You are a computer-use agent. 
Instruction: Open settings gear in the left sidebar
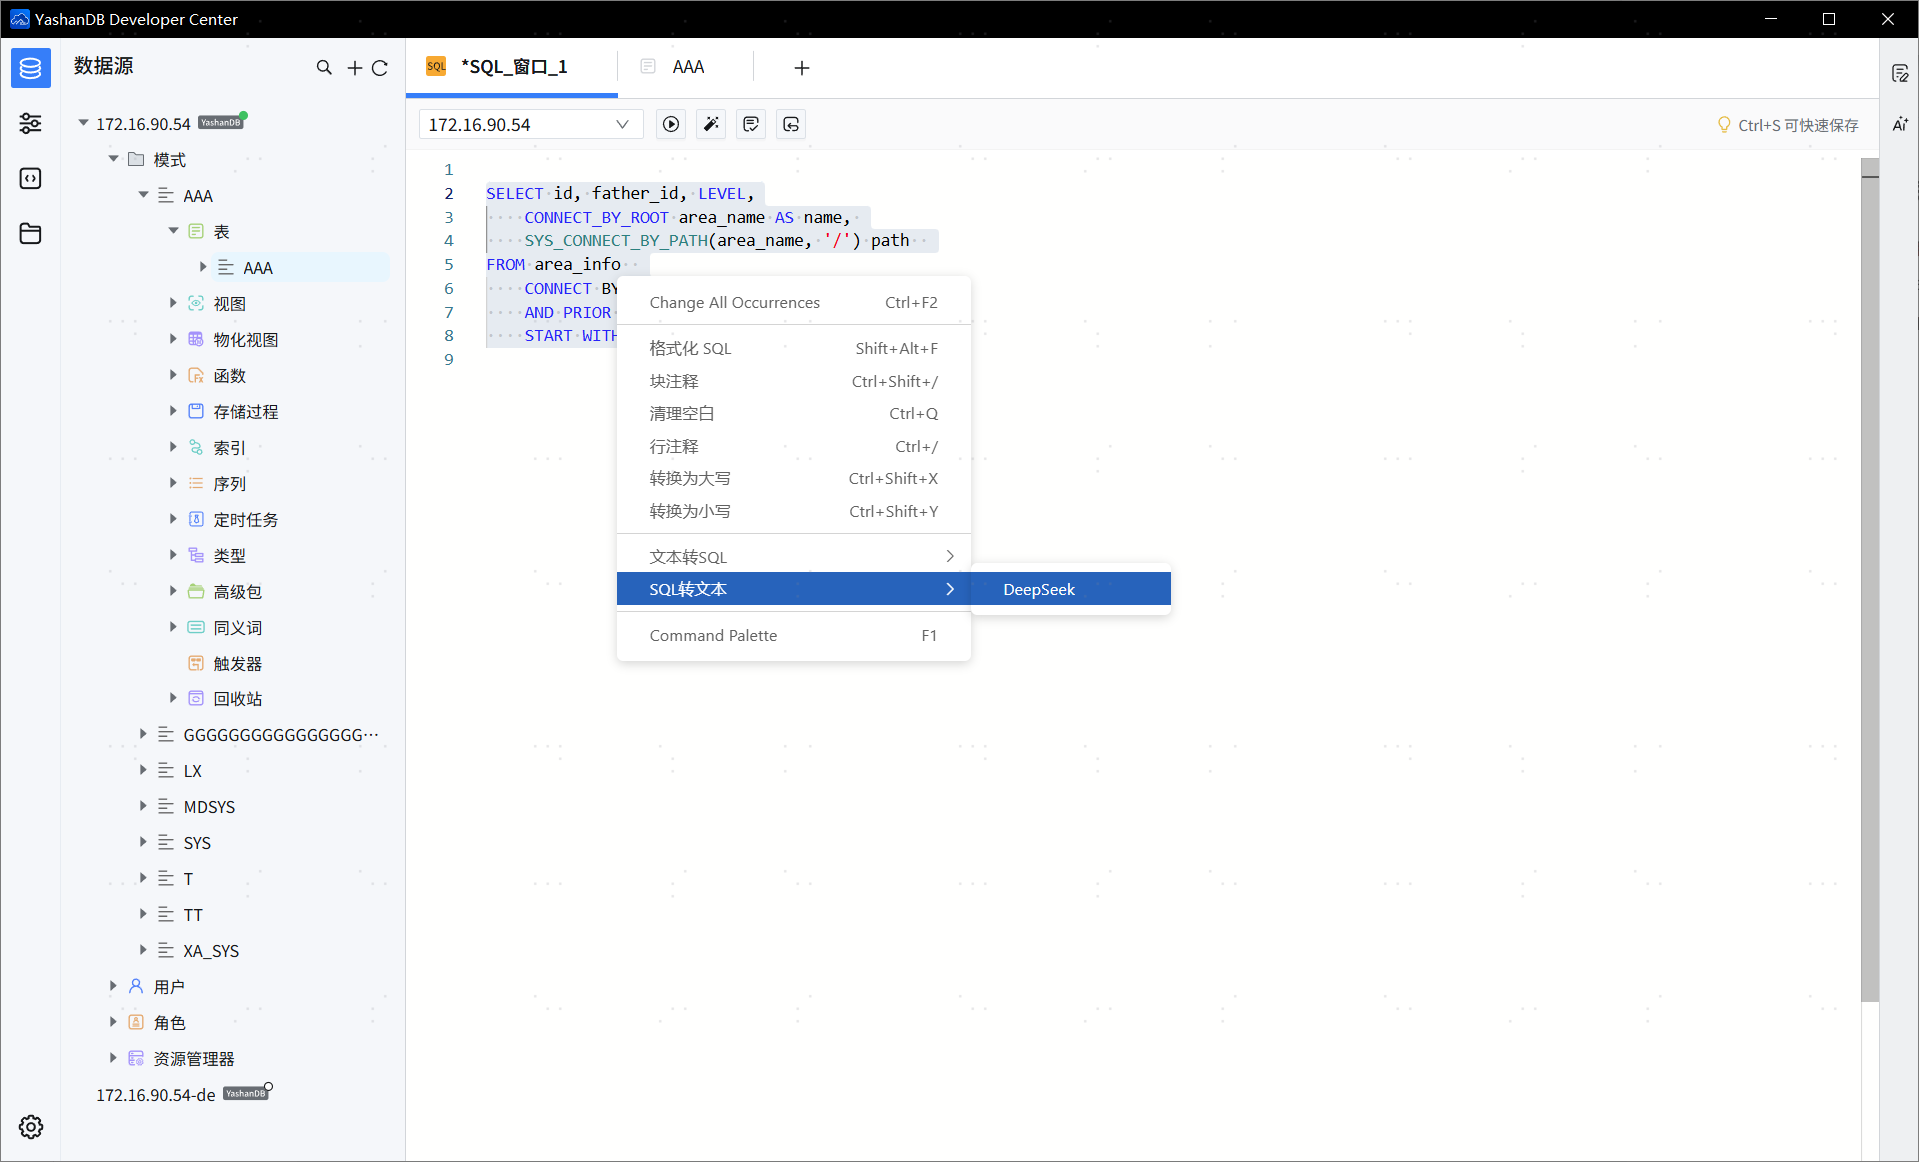click(31, 1127)
